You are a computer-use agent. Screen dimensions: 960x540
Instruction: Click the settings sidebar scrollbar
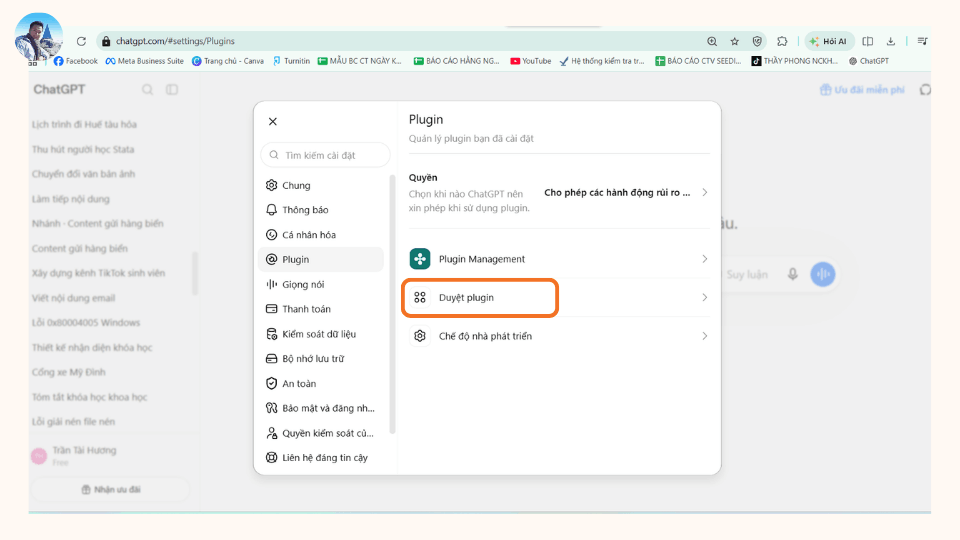click(x=392, y=304)
